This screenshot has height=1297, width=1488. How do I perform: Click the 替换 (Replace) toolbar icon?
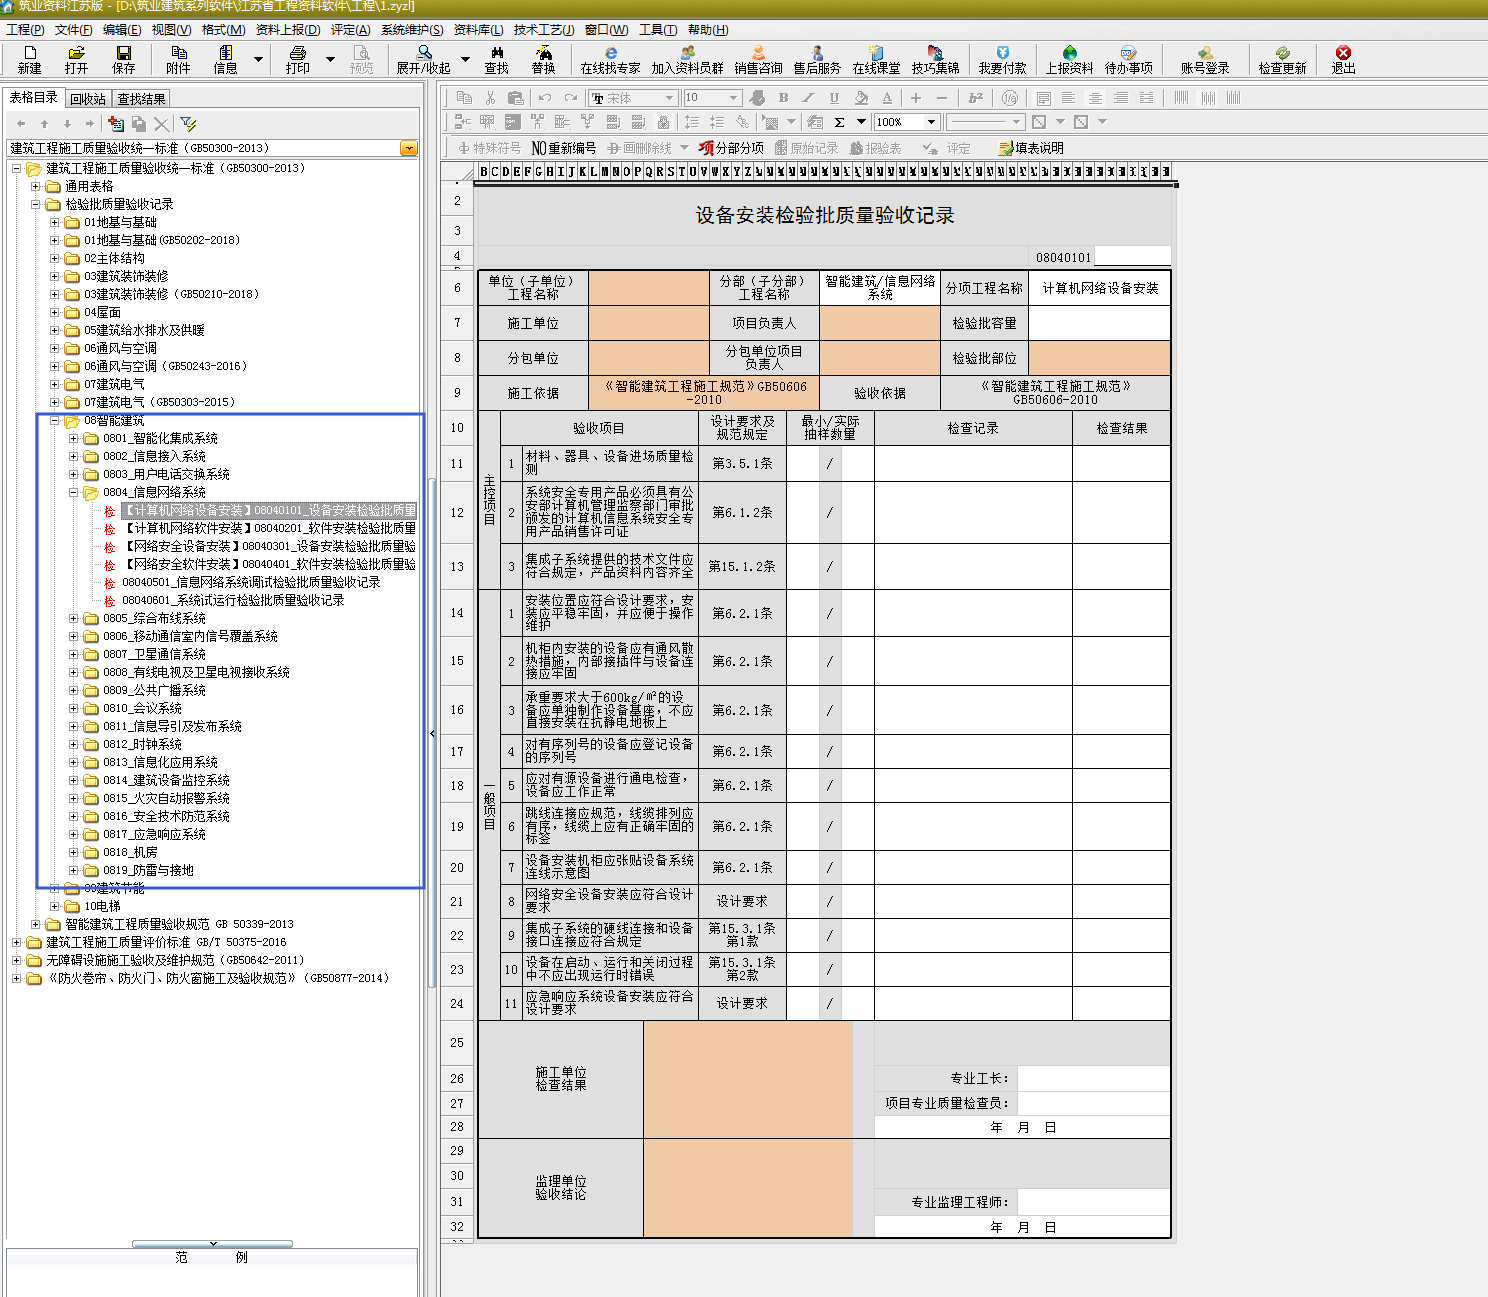[x=544, y=60]
